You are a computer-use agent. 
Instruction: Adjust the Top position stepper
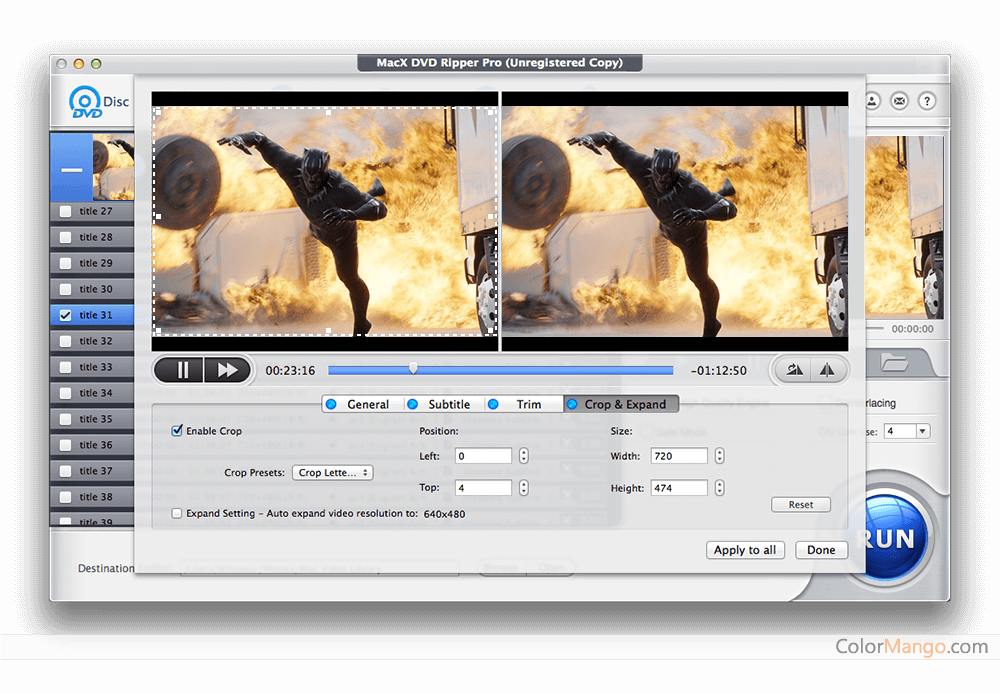tap(524, 488)
